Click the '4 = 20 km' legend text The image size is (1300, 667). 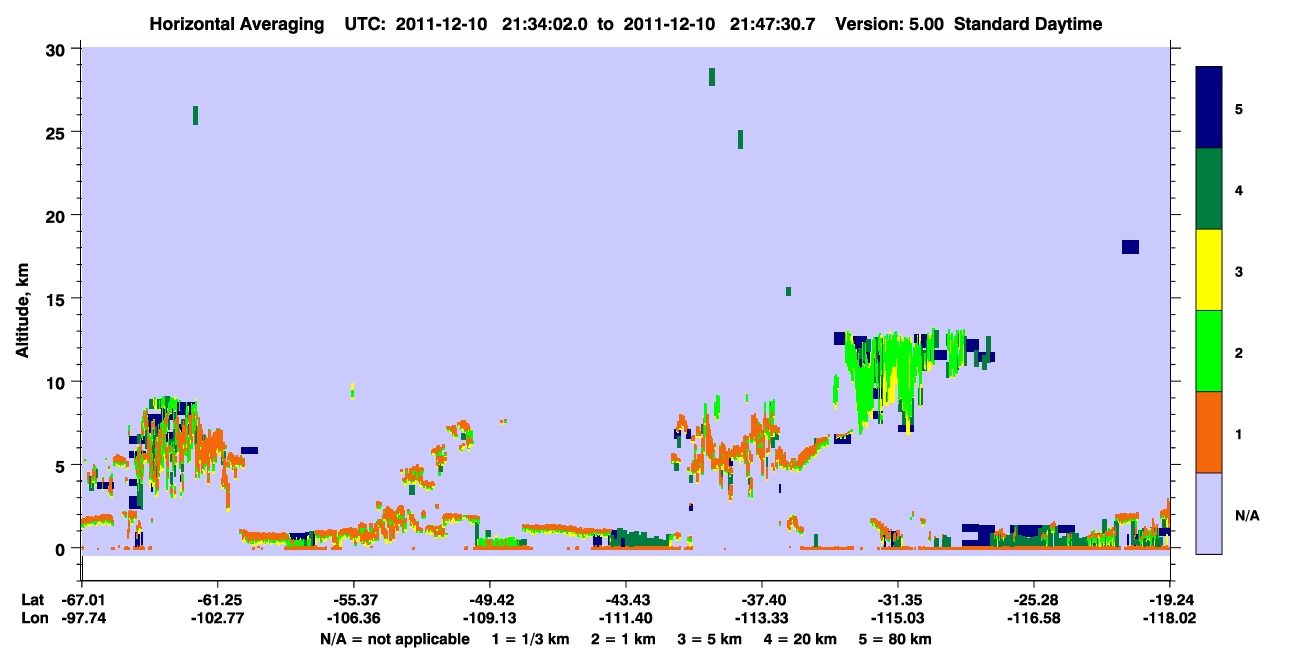point(801,638)
